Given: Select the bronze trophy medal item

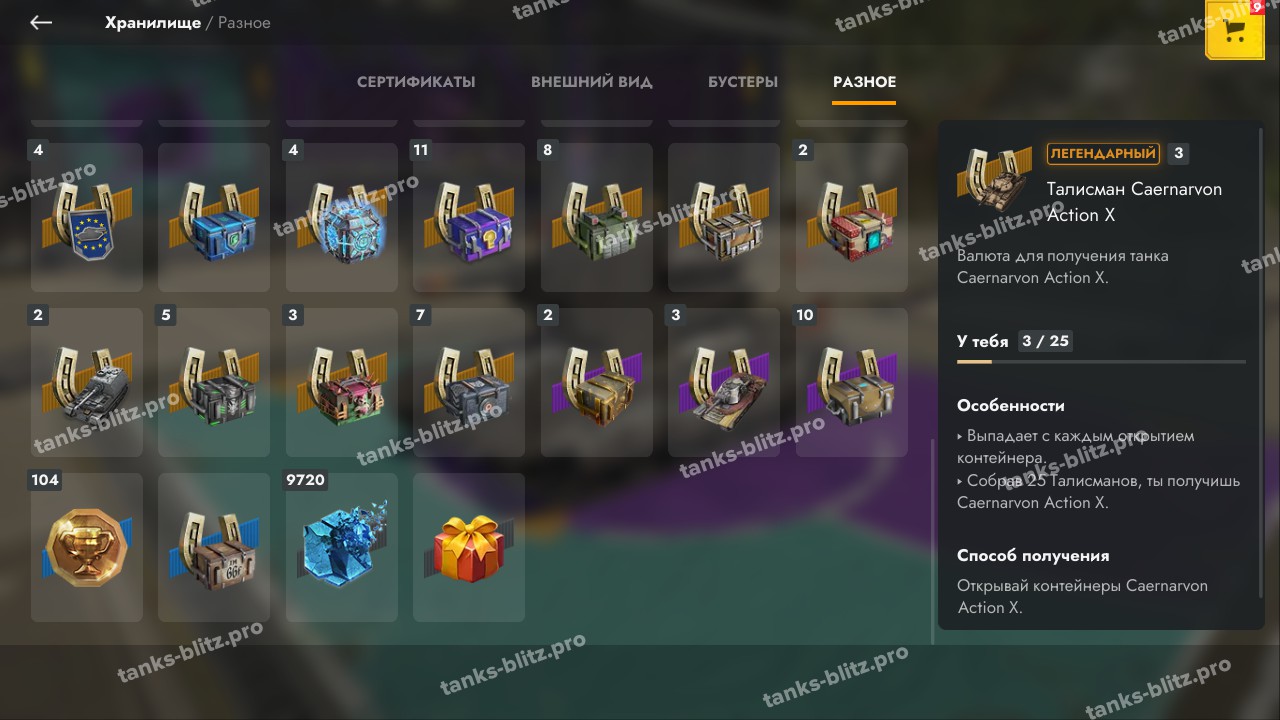Looking at the screenshot, I should click(x=87, y=547).
